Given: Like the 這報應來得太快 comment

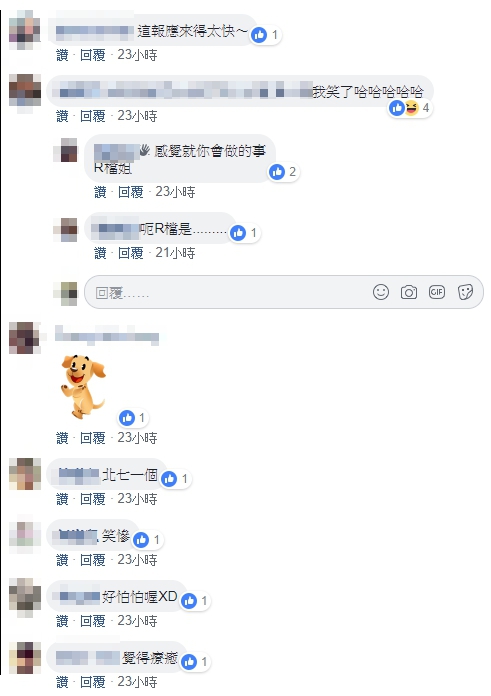Looking at the screenshot, I should coord(62,55).
